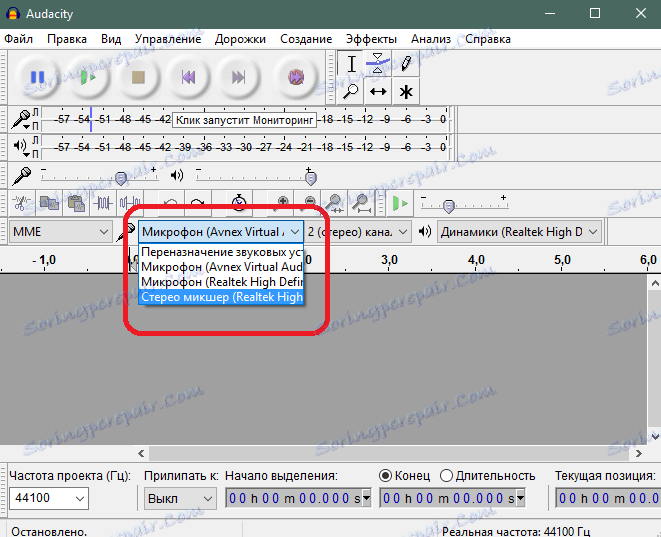The image size is (661, 537).
Task: Expand the 44100 project rate dropdown
Action: click(49, 499)
